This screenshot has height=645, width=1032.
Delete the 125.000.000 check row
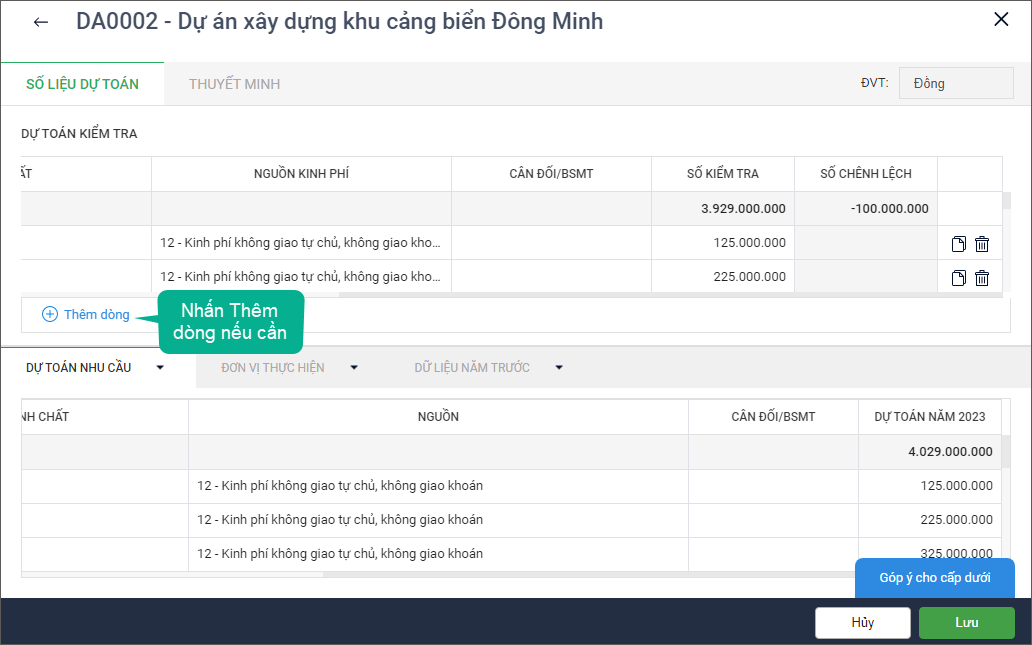point(982,244)
